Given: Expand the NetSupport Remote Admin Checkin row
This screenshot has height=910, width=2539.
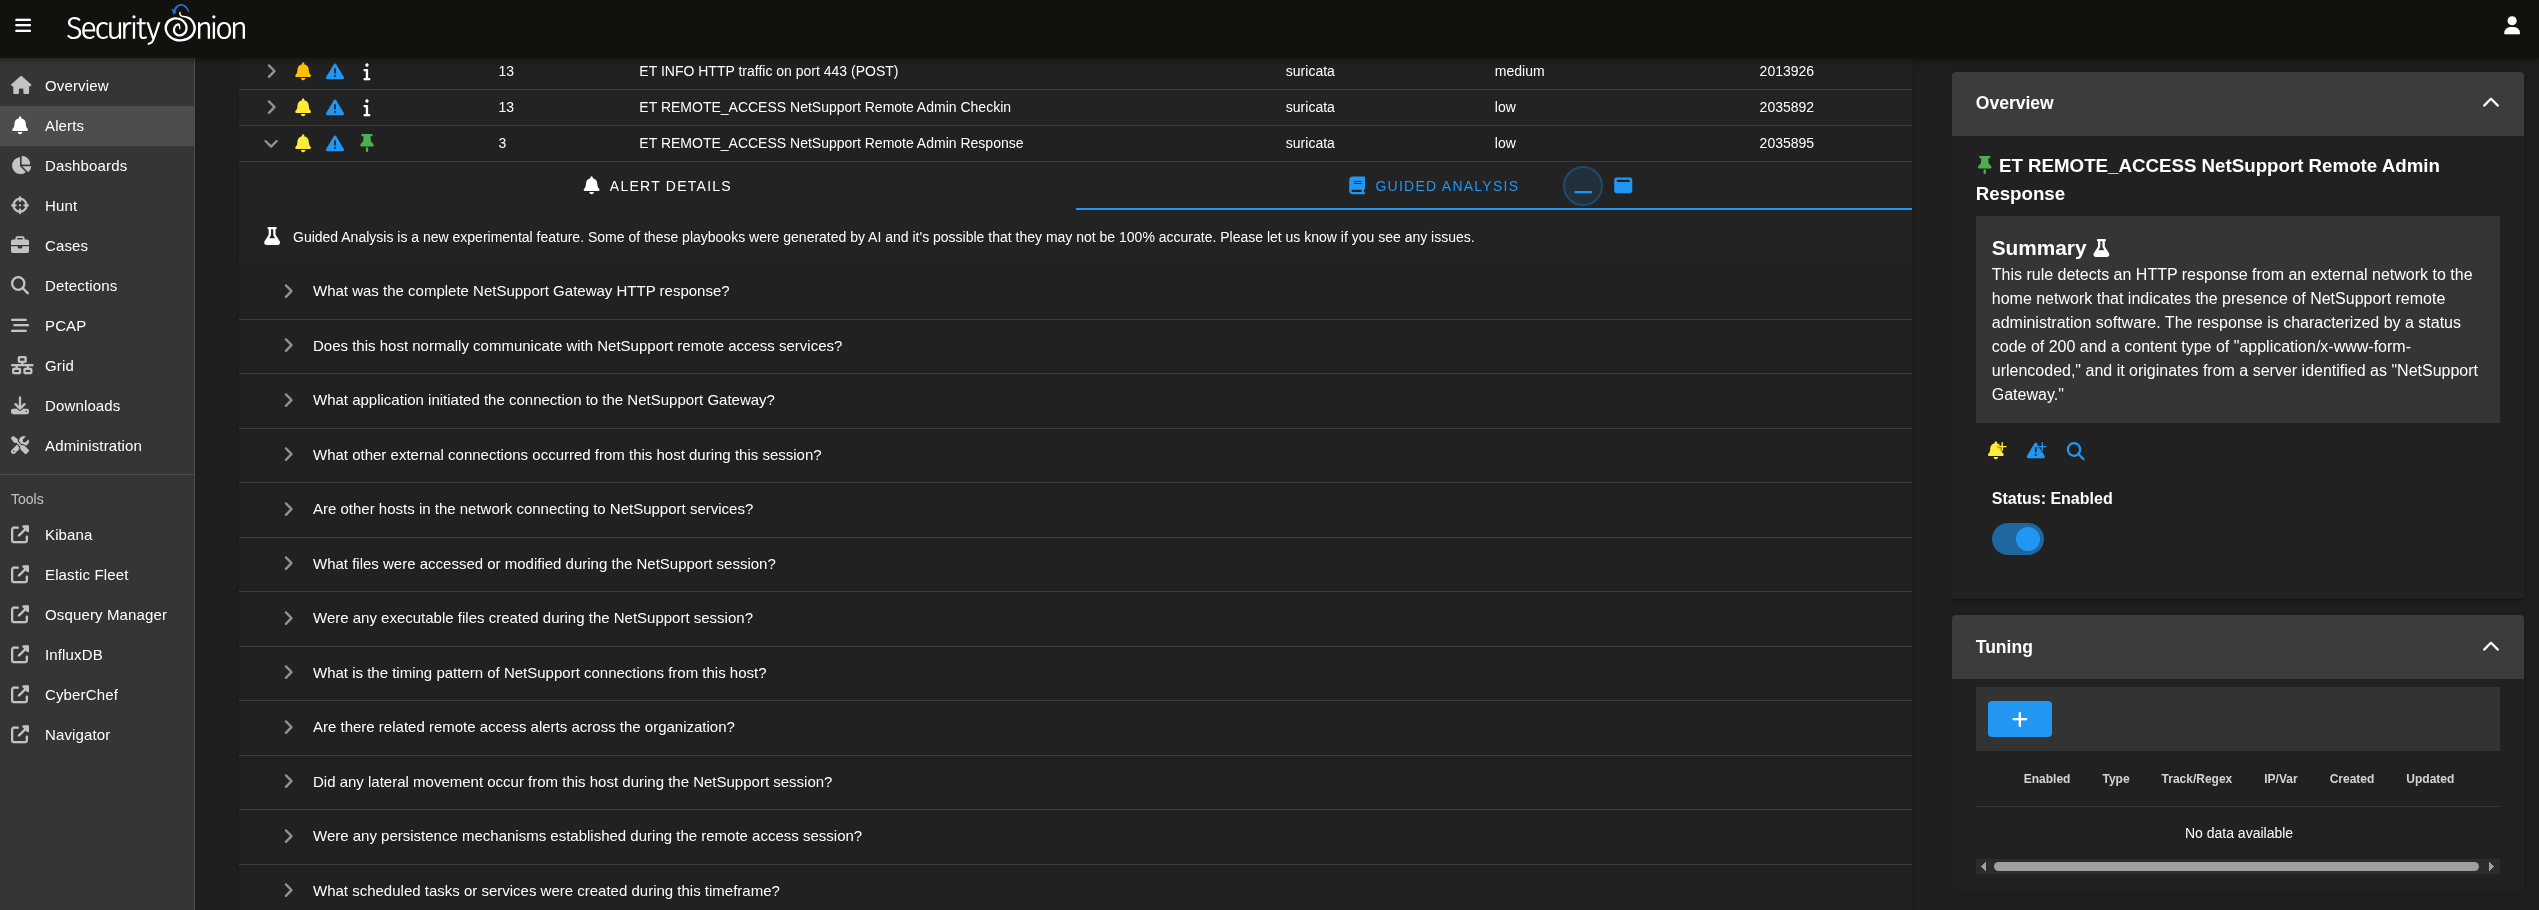Looking at the screenshot, I should [271, 107].
